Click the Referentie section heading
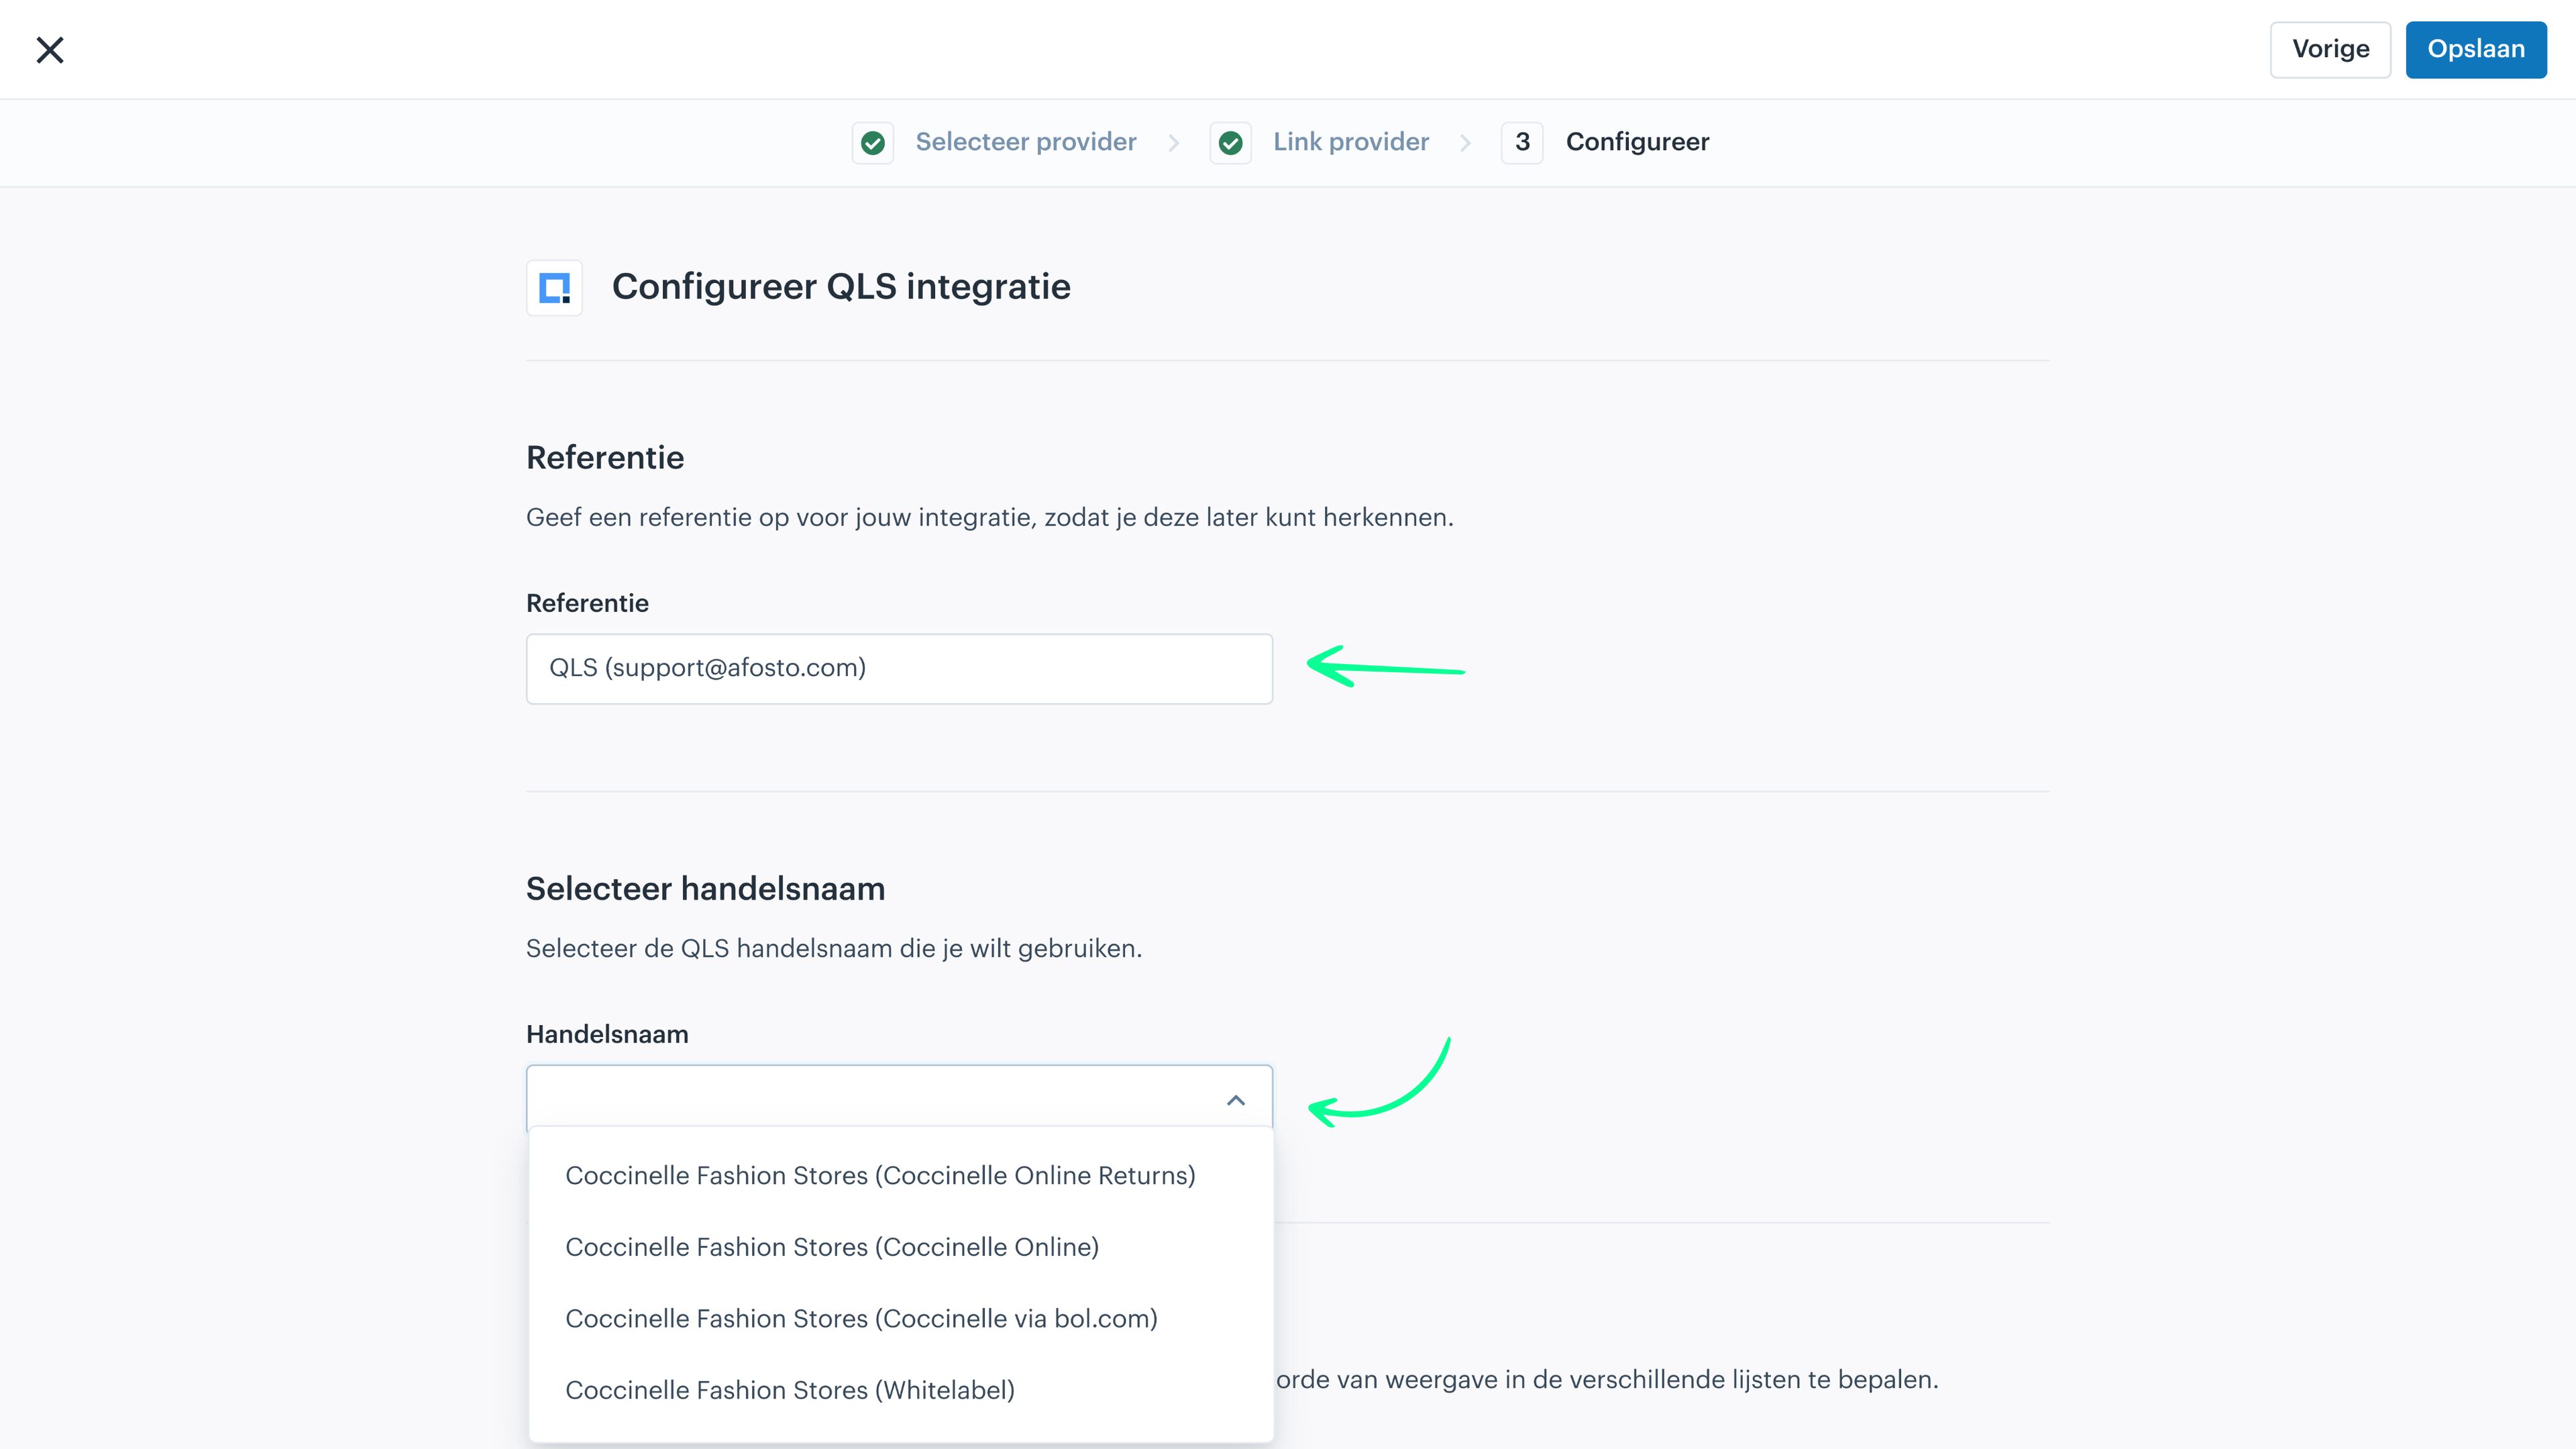The width and height of the screenshot is (2576, 1449). (605, 457)
